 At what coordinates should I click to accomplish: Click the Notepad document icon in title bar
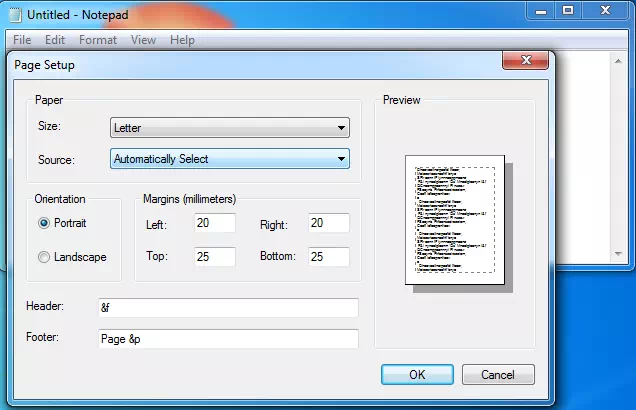(x=15, y=15)
